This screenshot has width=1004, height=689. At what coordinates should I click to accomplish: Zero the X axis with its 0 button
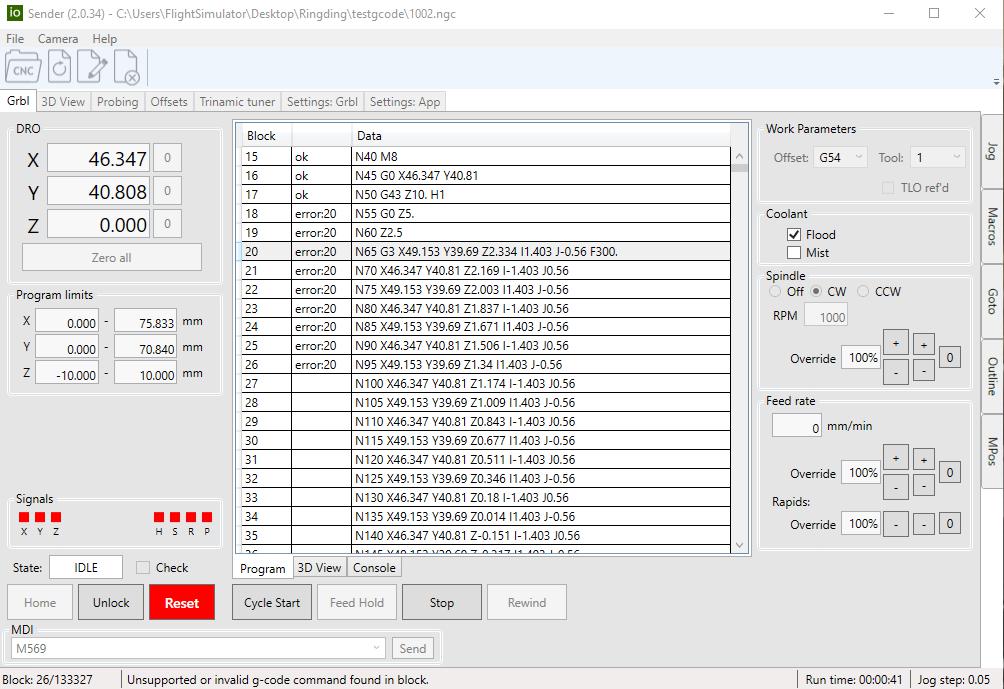pyautogui.click(x=167, y=158)
